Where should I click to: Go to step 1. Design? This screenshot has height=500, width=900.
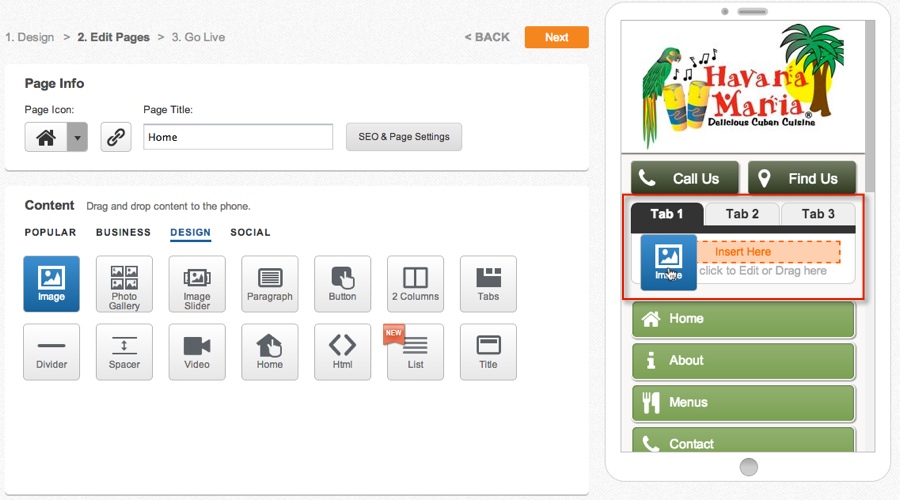point(30,37)
